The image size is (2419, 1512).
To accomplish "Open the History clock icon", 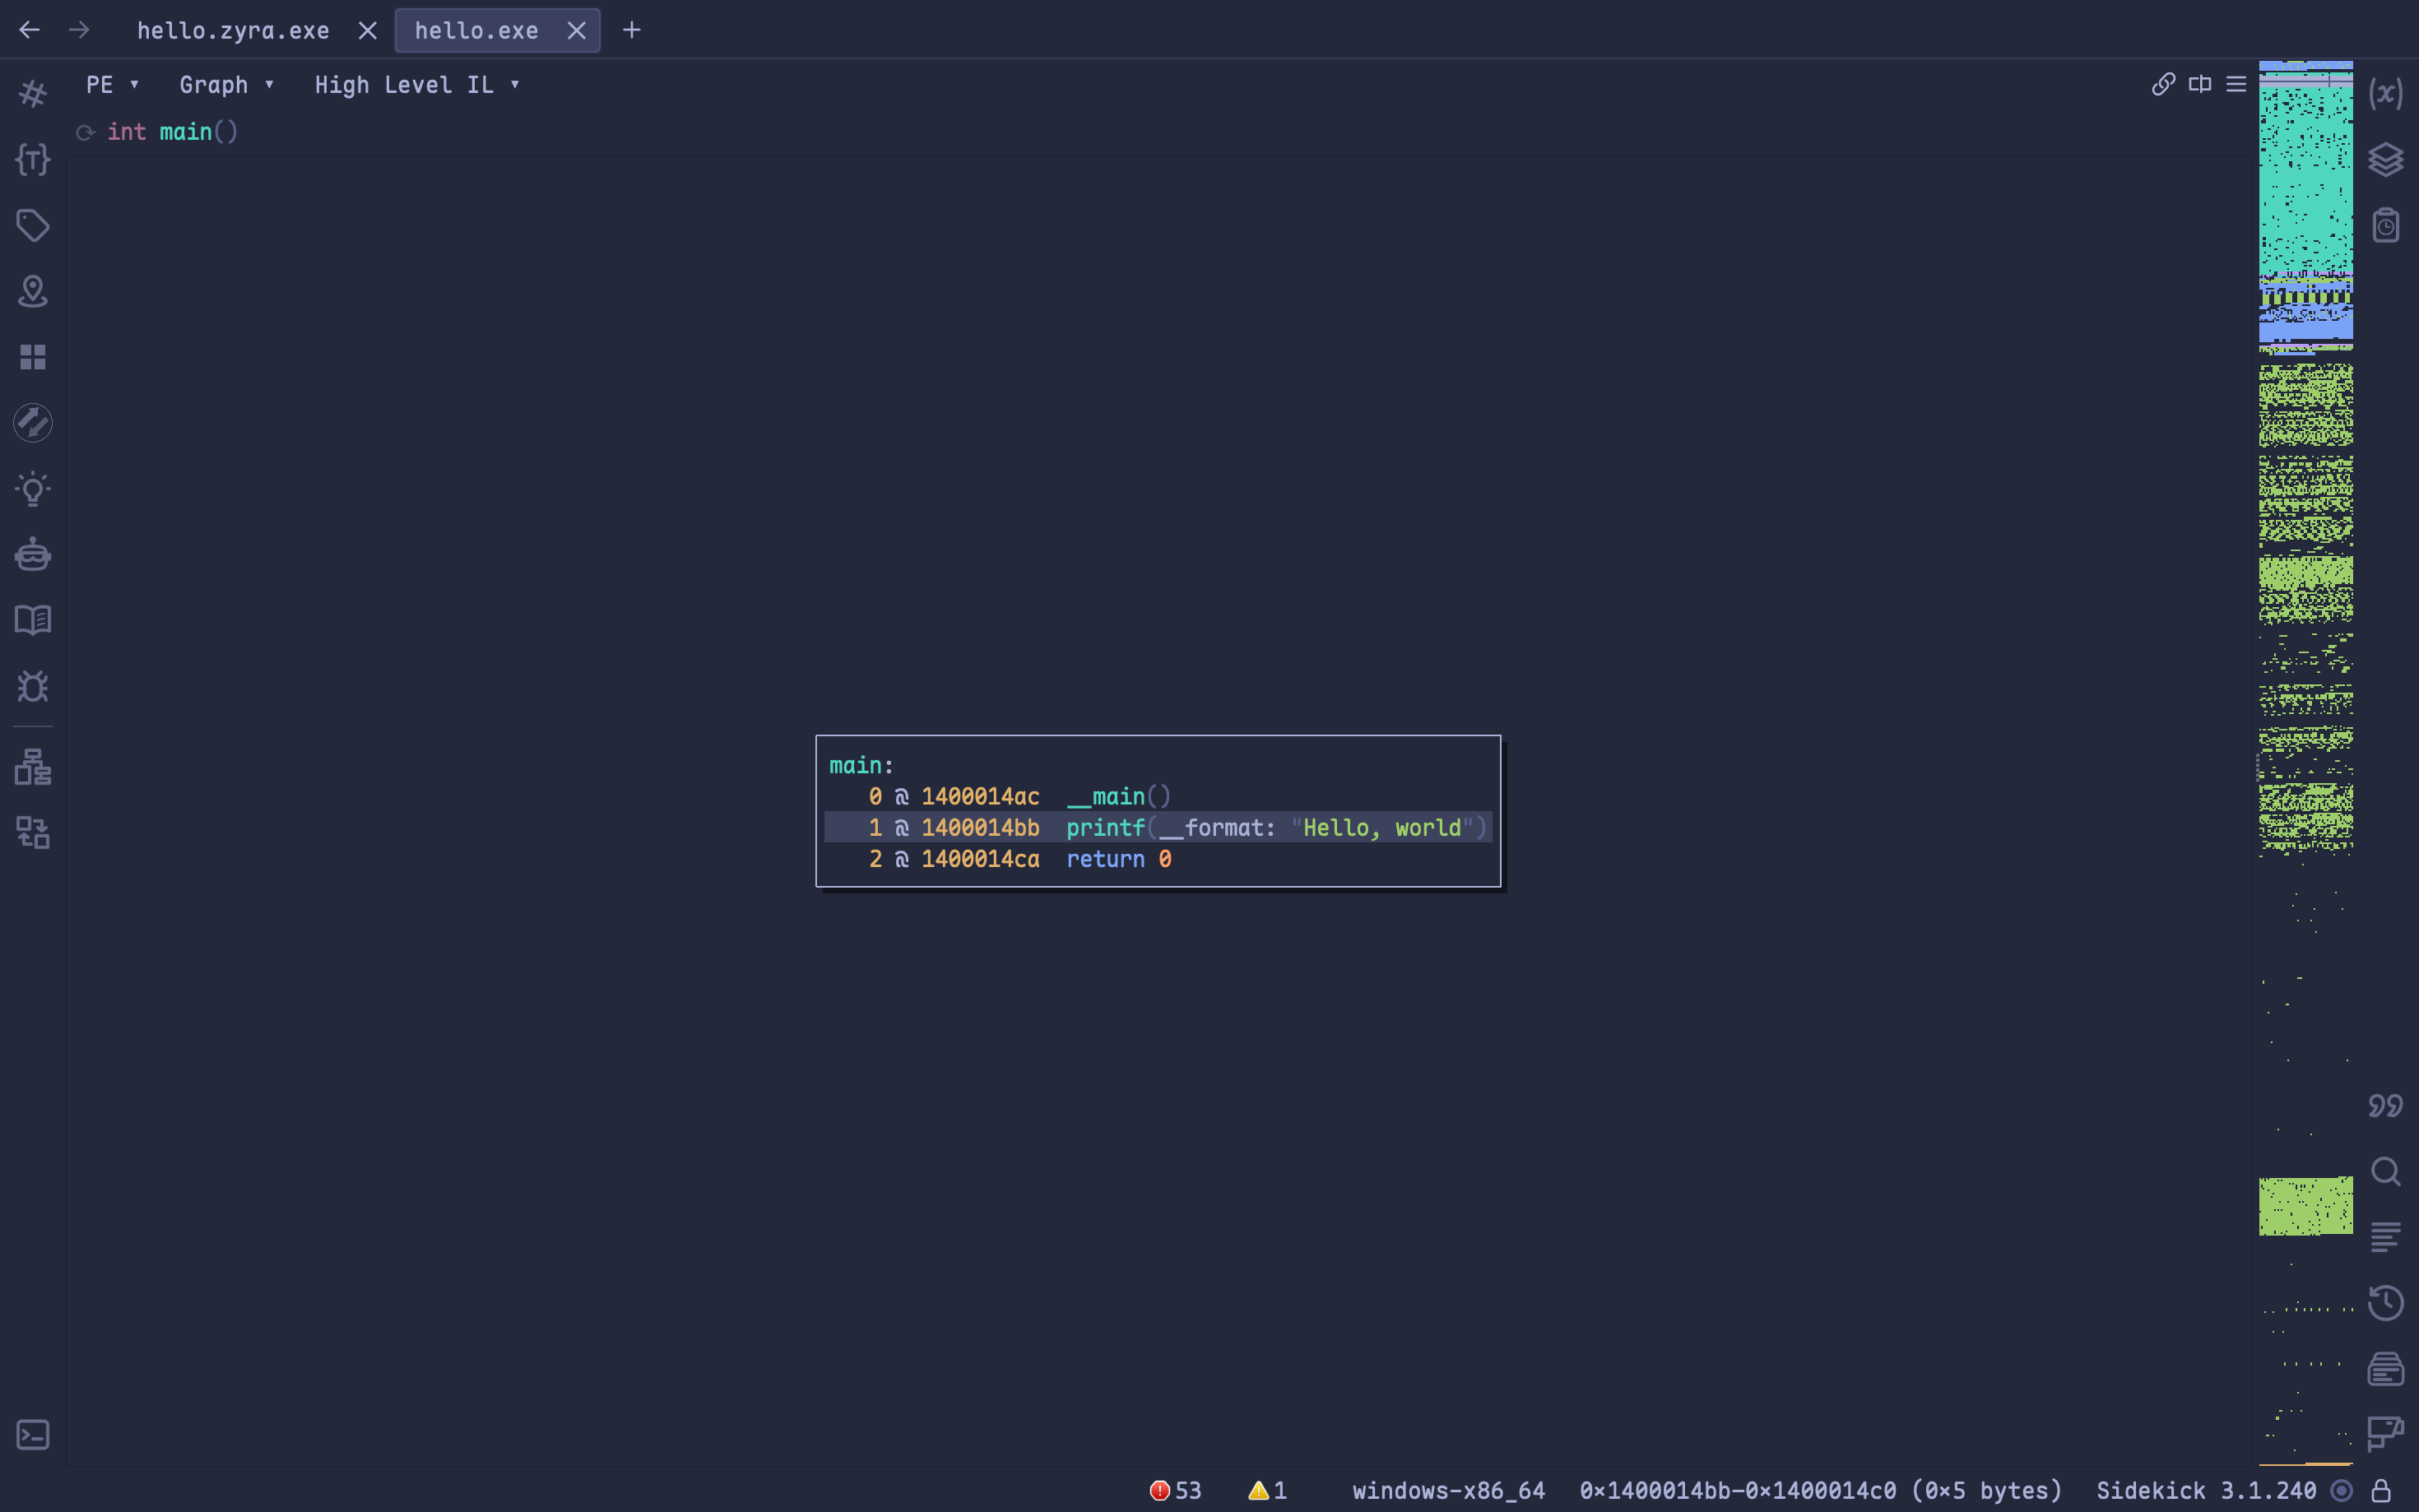I will click(2385, 1303).
